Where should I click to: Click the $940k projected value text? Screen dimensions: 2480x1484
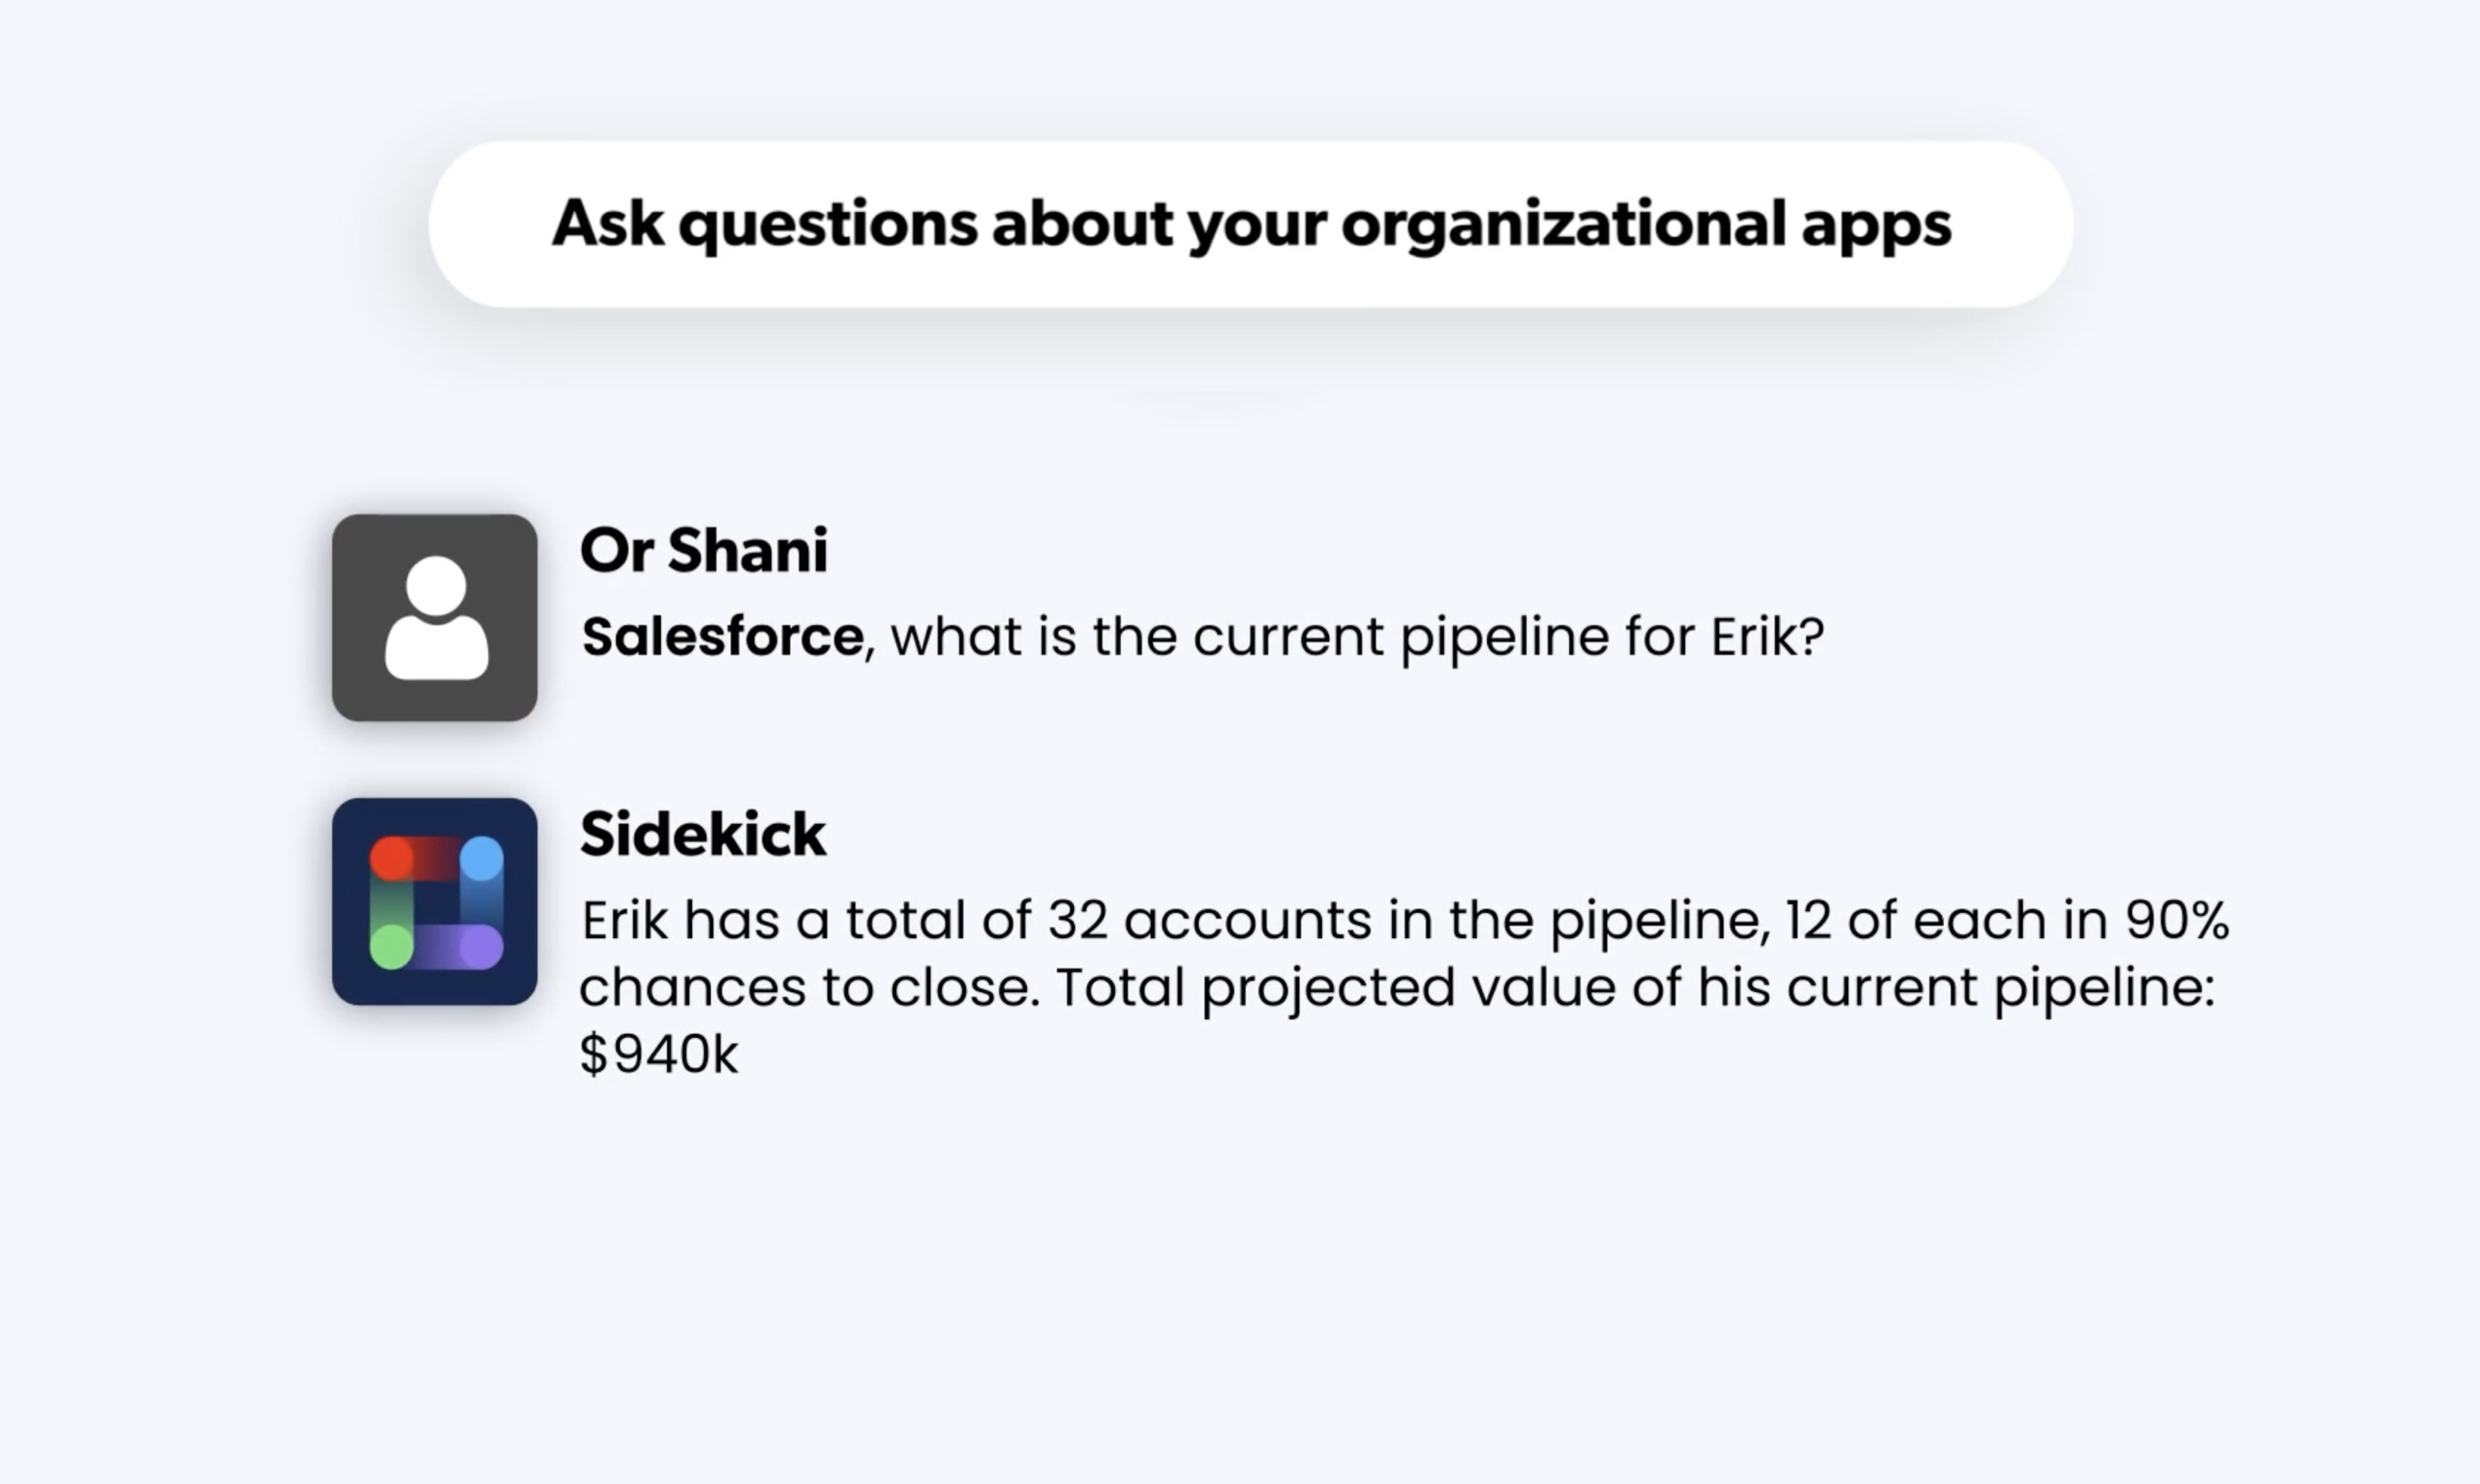(x=658, y=1054)
